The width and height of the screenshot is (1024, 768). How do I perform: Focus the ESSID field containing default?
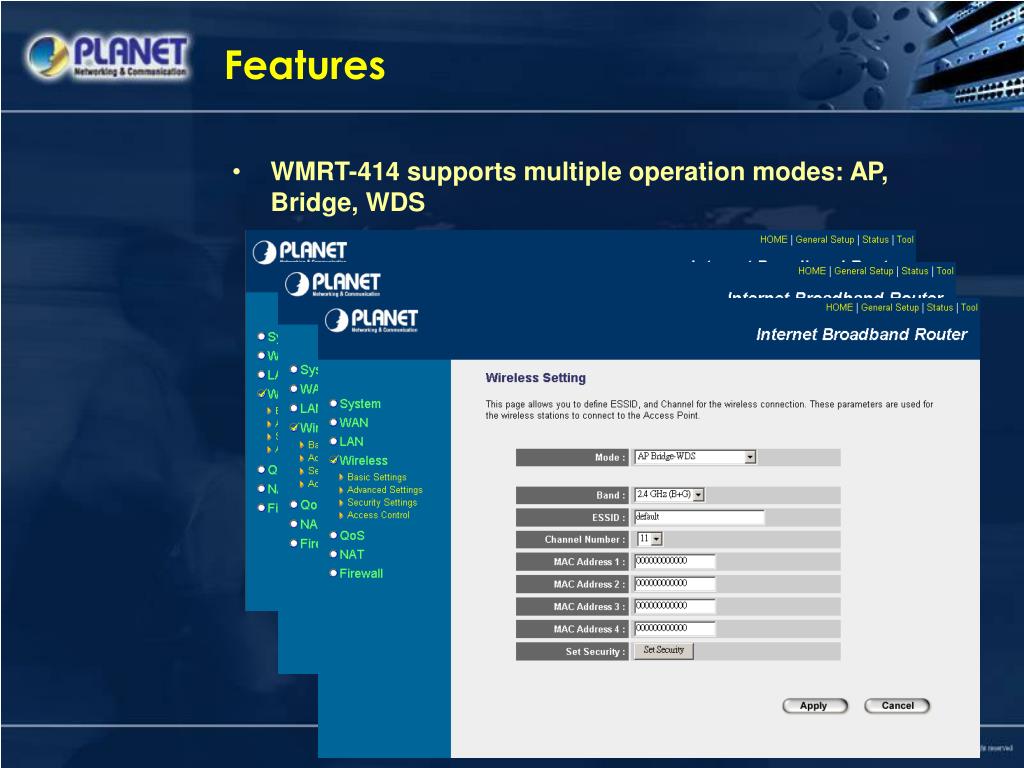pyautogui.click(x=699, y=517)
